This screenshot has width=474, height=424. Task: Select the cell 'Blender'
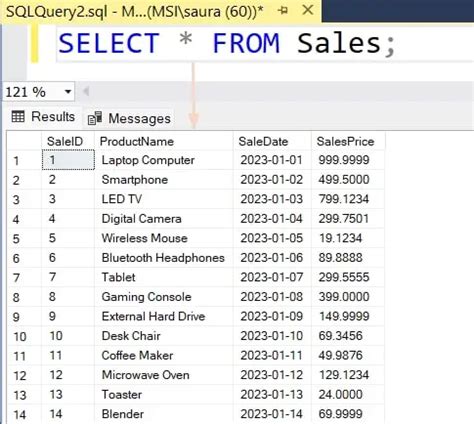pyautogui.click(x=164, y=414)
